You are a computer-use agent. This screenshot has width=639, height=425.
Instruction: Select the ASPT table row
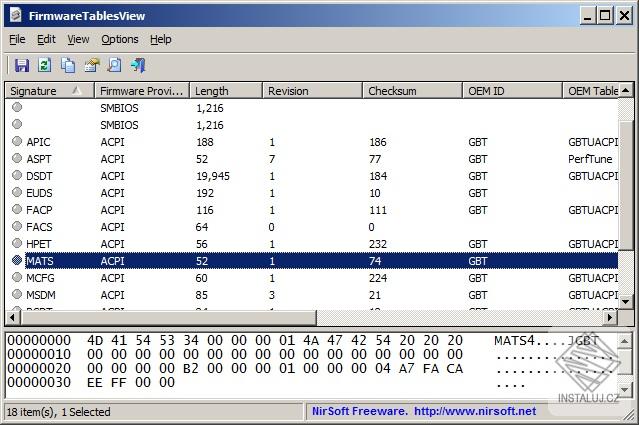pyautogui.click(x=312, y=159)
